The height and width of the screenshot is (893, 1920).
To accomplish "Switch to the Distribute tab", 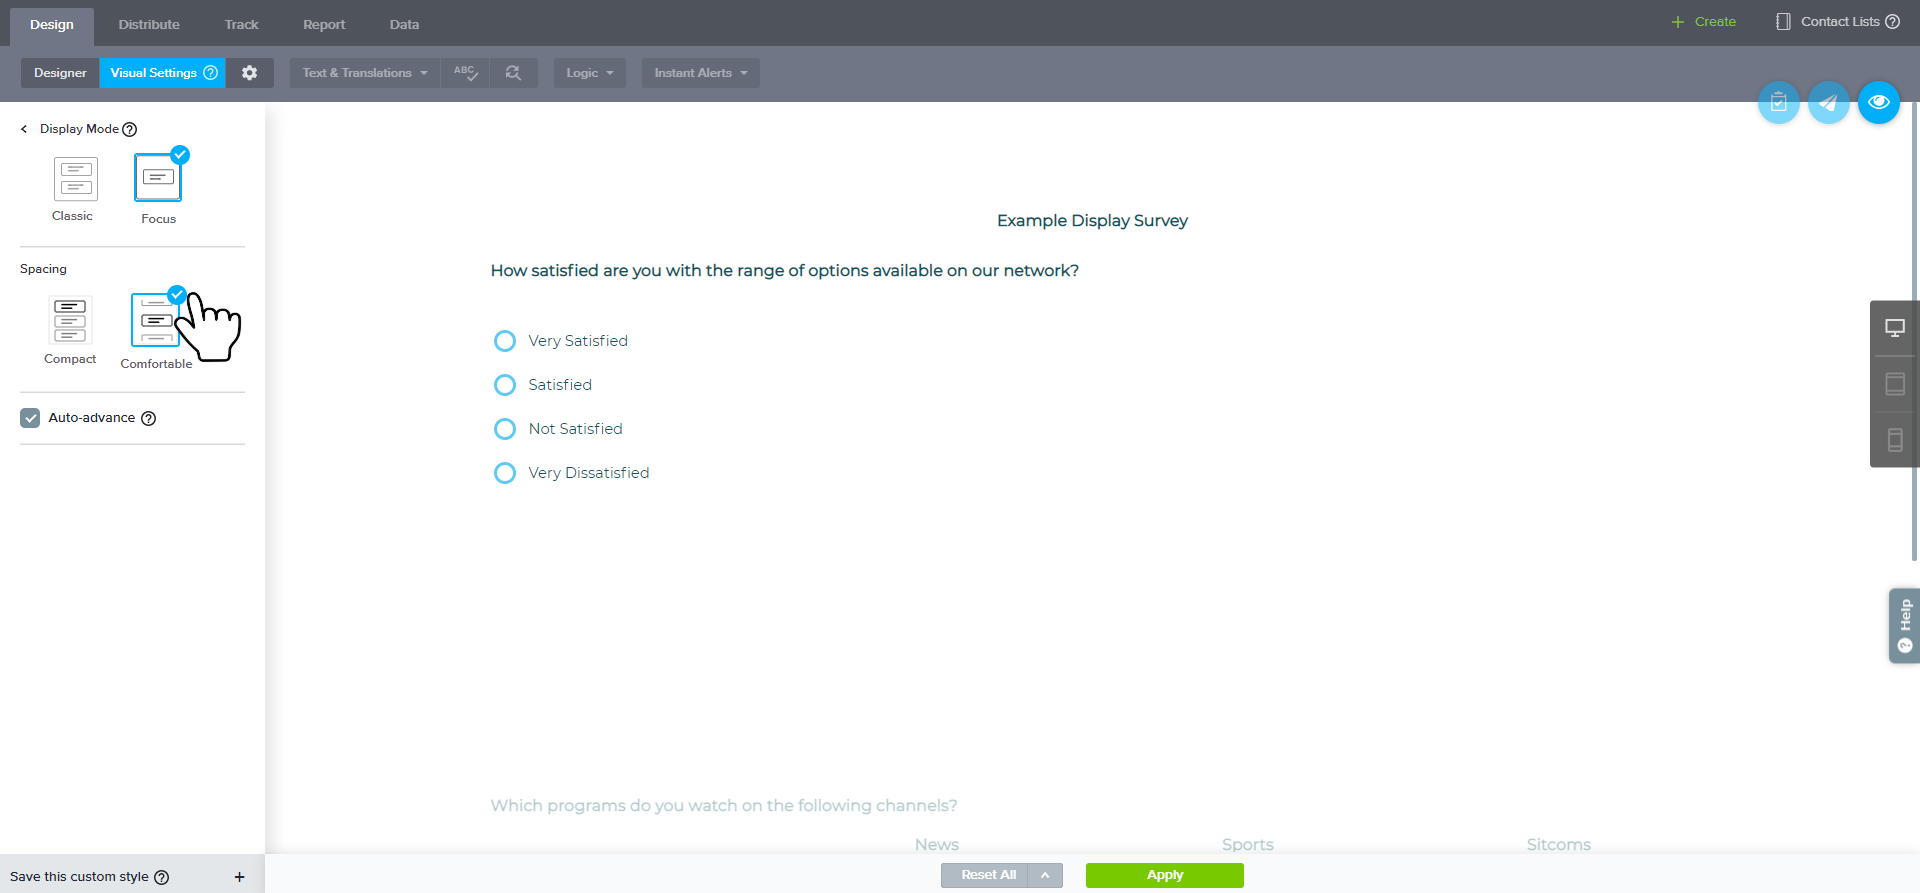I will pos(149,24).
